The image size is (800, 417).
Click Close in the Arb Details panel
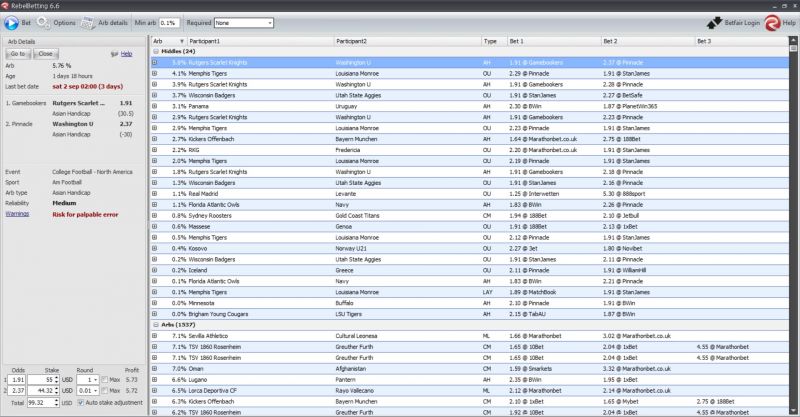tap(45, 54)
